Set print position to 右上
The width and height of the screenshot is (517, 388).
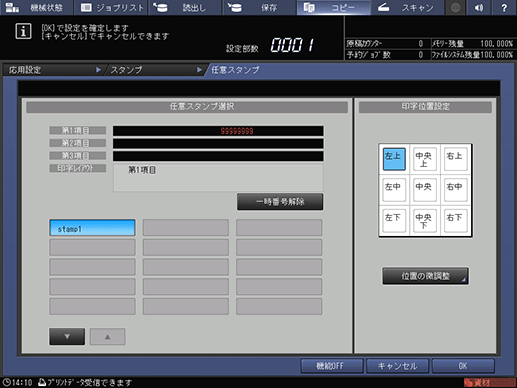click(455, 159)
